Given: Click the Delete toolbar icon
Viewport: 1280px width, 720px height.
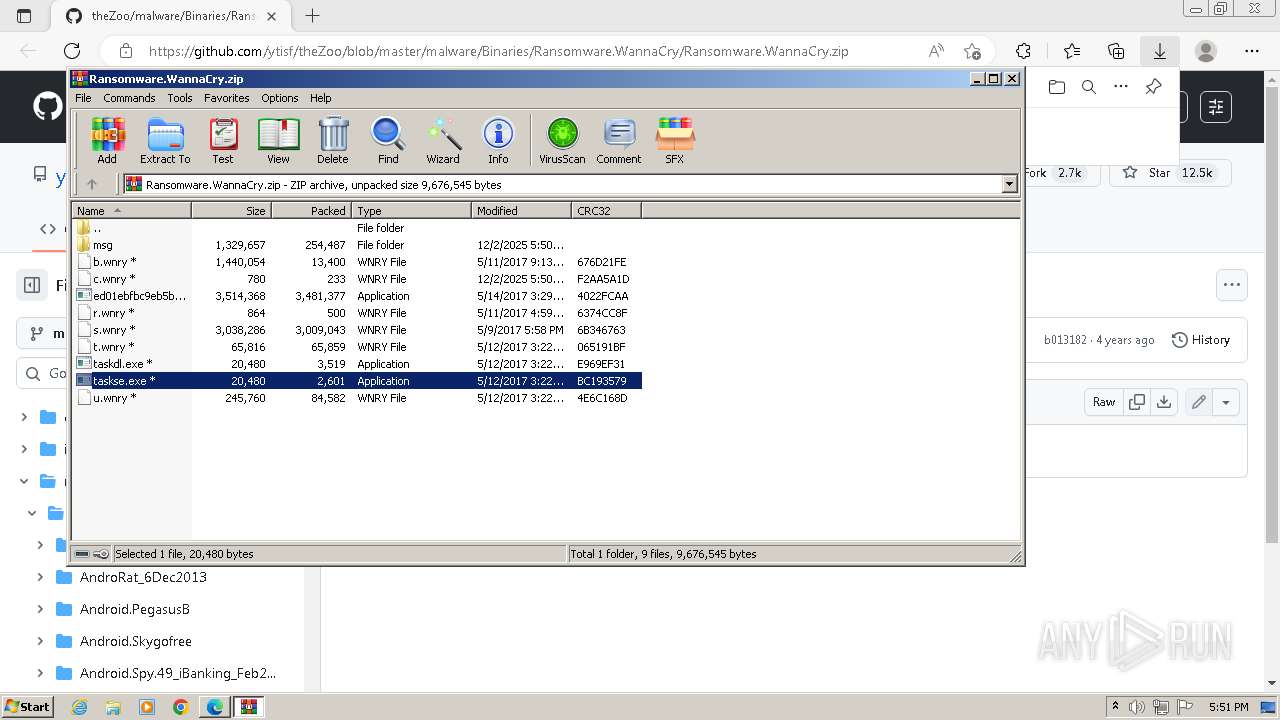Looking at the screenshot, I should (333, 140).
